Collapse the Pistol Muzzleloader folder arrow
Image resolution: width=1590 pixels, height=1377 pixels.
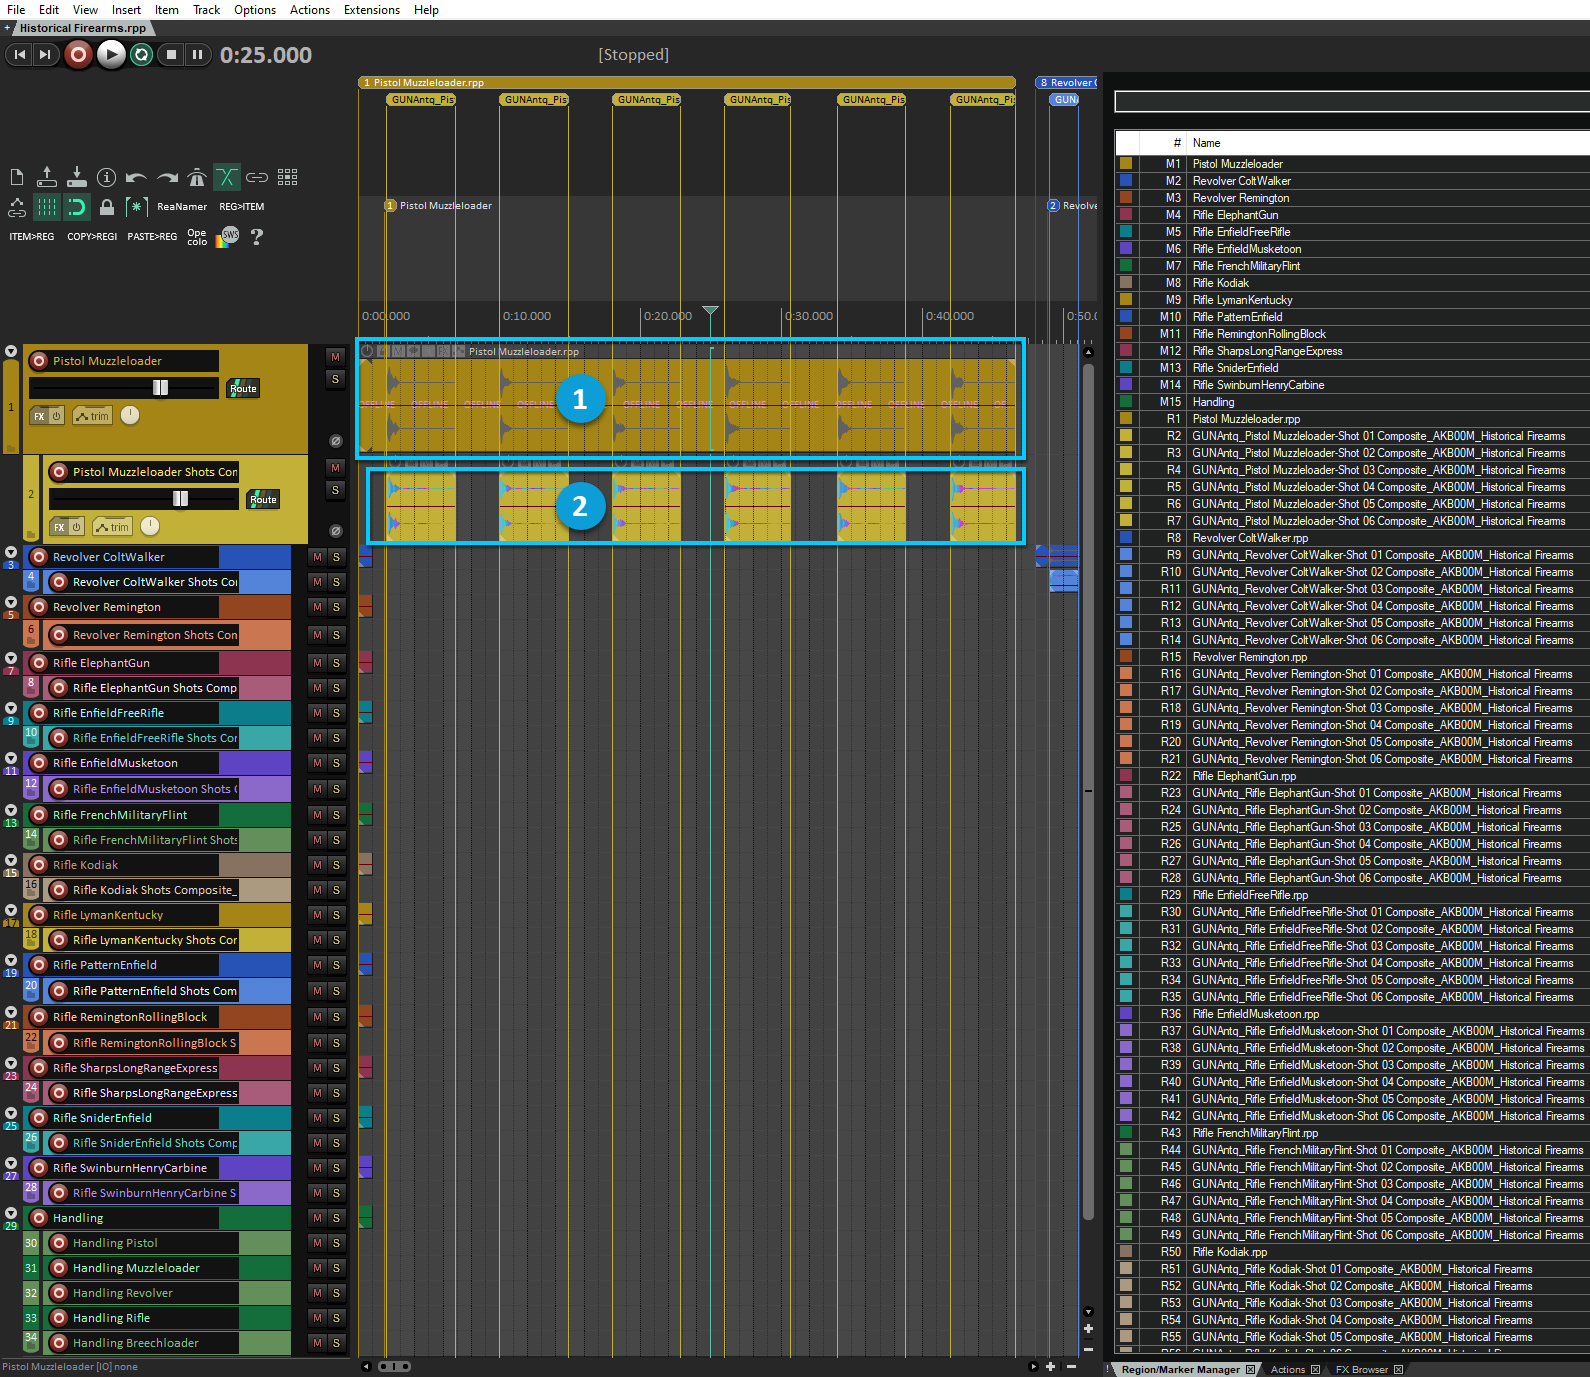(x=11, y=352)
